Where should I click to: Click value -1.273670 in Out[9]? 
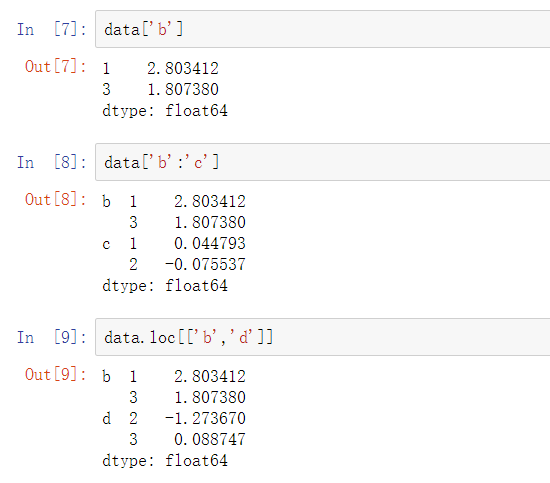[x=205, y=418]
